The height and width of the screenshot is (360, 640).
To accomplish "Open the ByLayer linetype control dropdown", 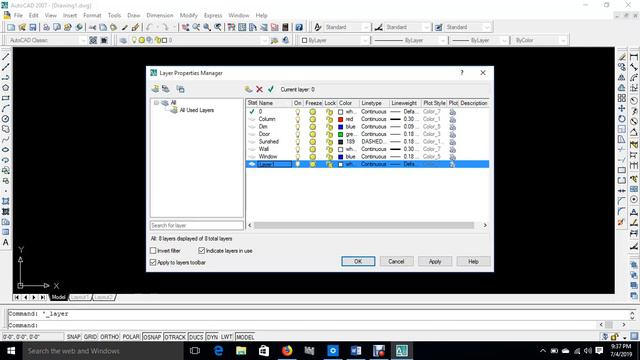I will [442, 40].
